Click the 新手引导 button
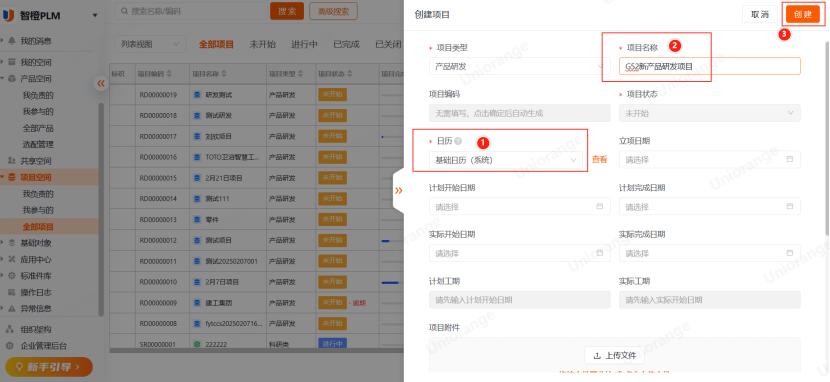 49,366
